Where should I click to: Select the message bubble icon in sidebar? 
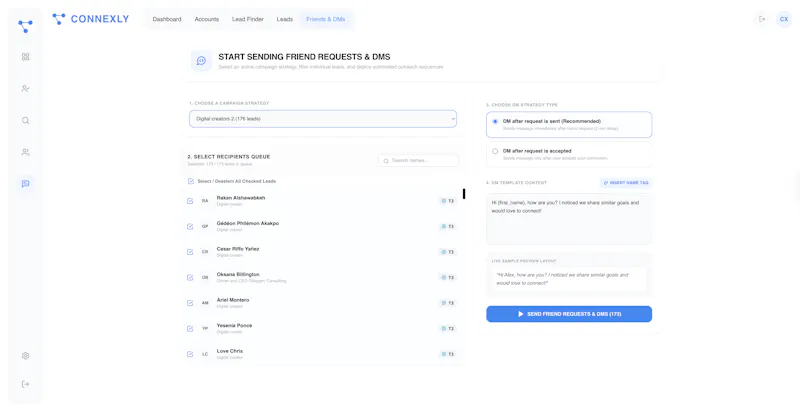tap(26, 184)
